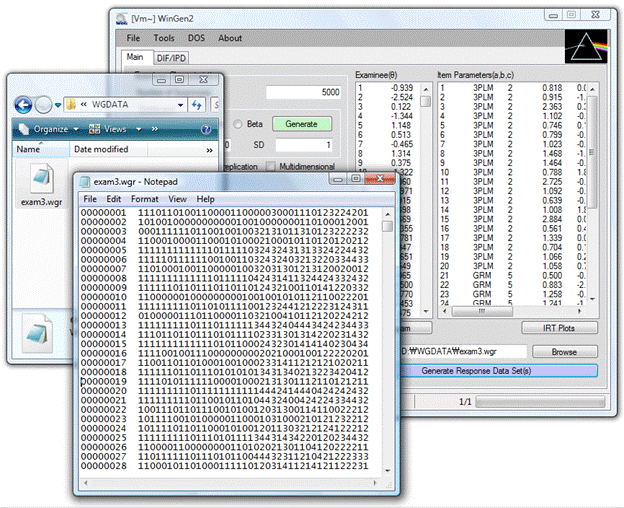Click the WinGen2 title bar app icon
Image resolution: width=624 pixels, height=508 pixels.
click(121, 19)
